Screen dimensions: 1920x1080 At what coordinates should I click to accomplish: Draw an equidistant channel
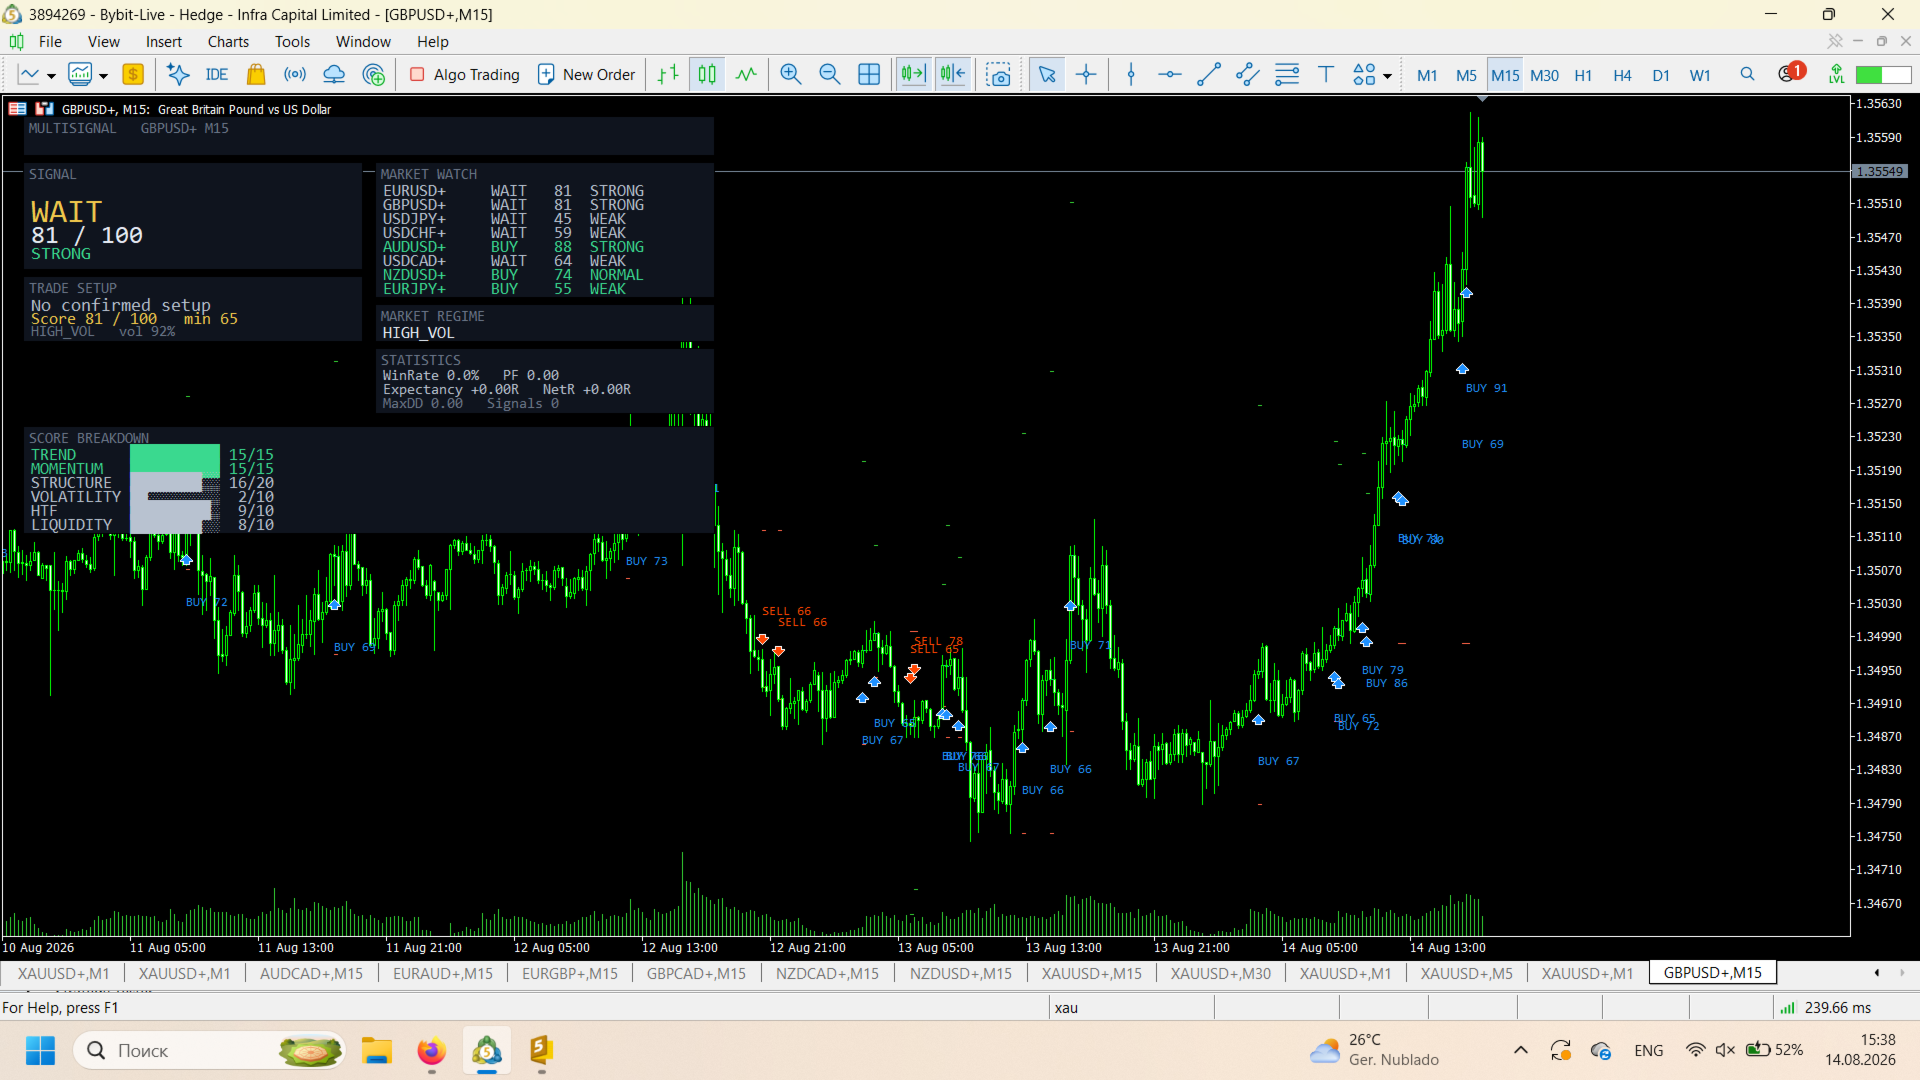[1248, 74]
